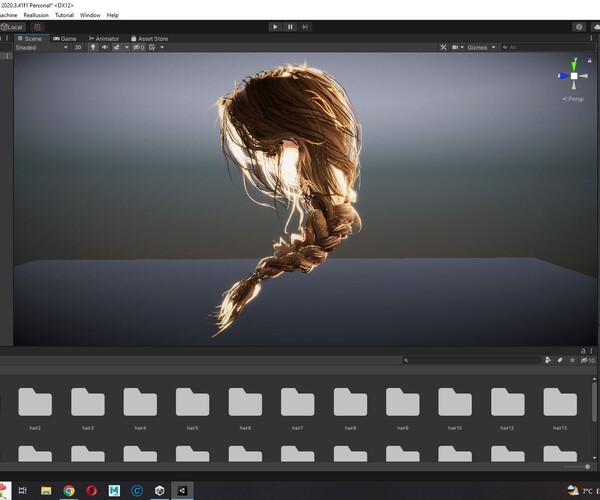Toggle the scene grid visibility icon
The width and height of the screenshot is (600, 500).
pyautogui.click(x=152, y=47)
